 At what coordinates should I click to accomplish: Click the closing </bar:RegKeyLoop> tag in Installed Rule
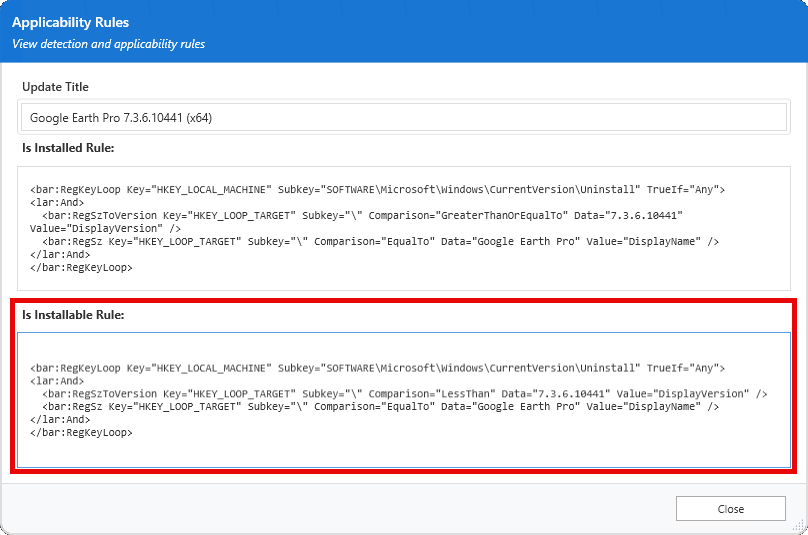coord(81,268)
